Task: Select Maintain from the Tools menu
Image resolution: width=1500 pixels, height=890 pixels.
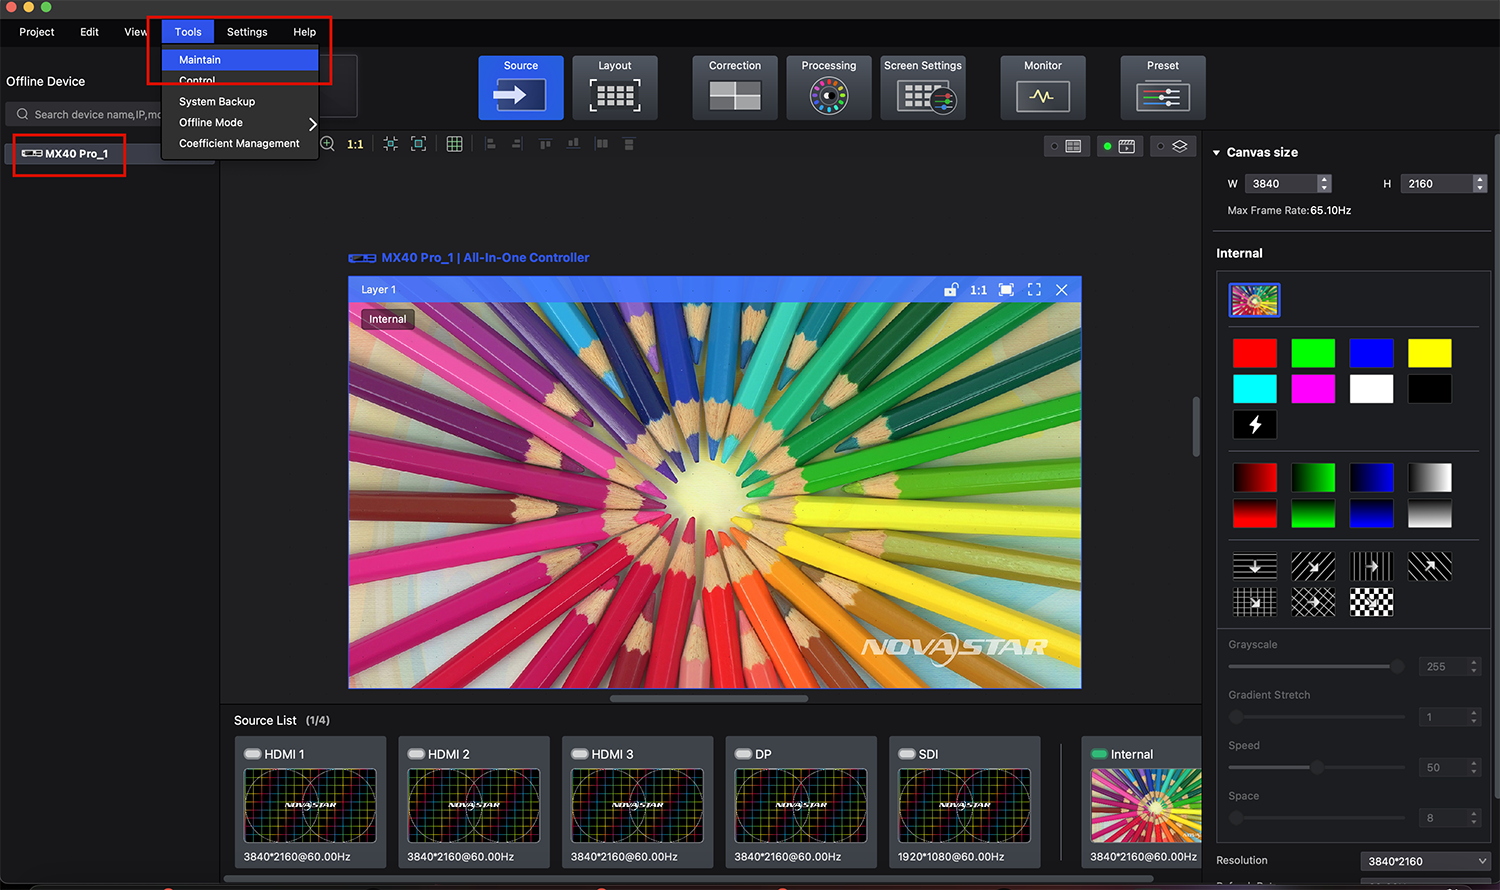Action: (200, 60)
